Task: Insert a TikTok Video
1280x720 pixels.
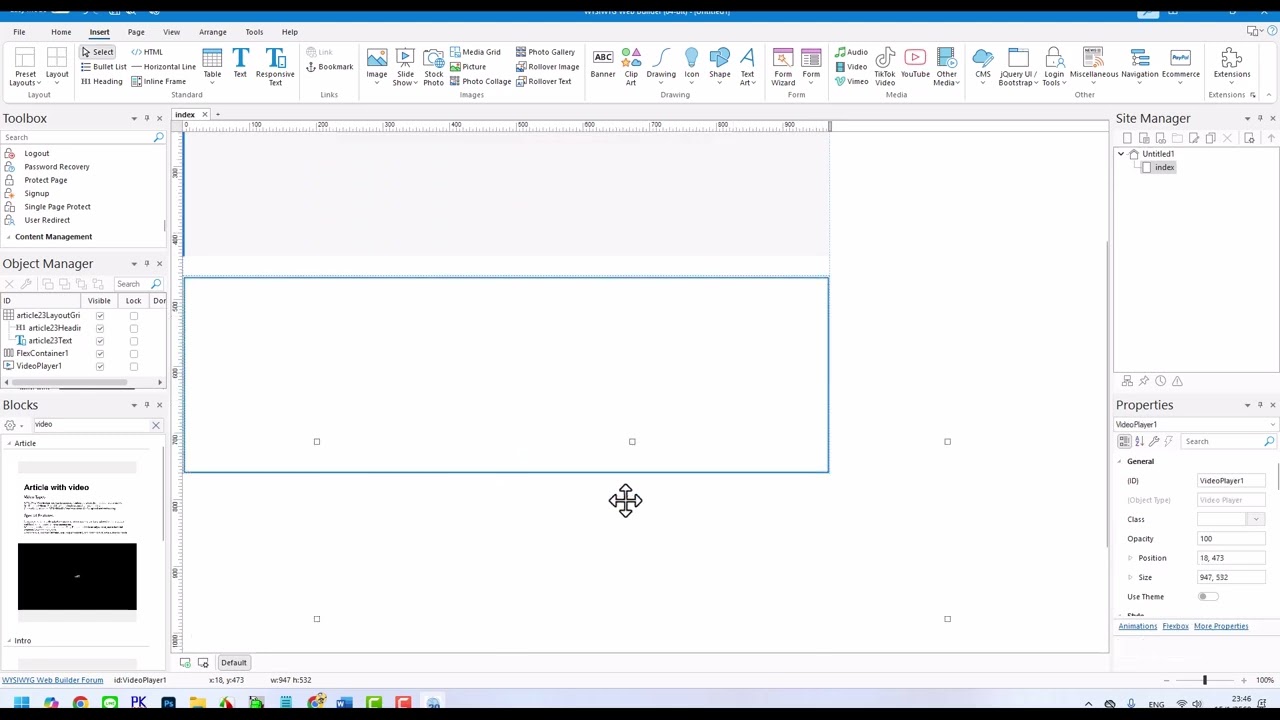Action: click(885, 68)
